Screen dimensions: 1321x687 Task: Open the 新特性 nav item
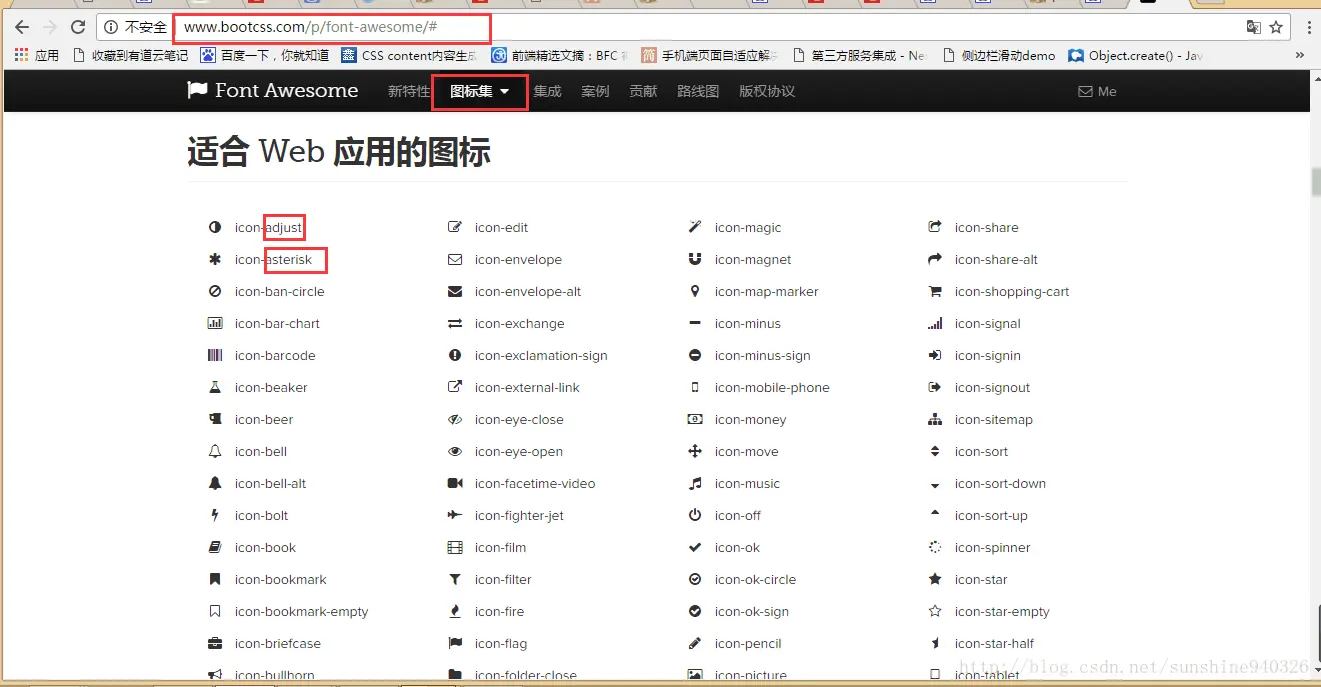pyautogui.click(x=409, y=91)
